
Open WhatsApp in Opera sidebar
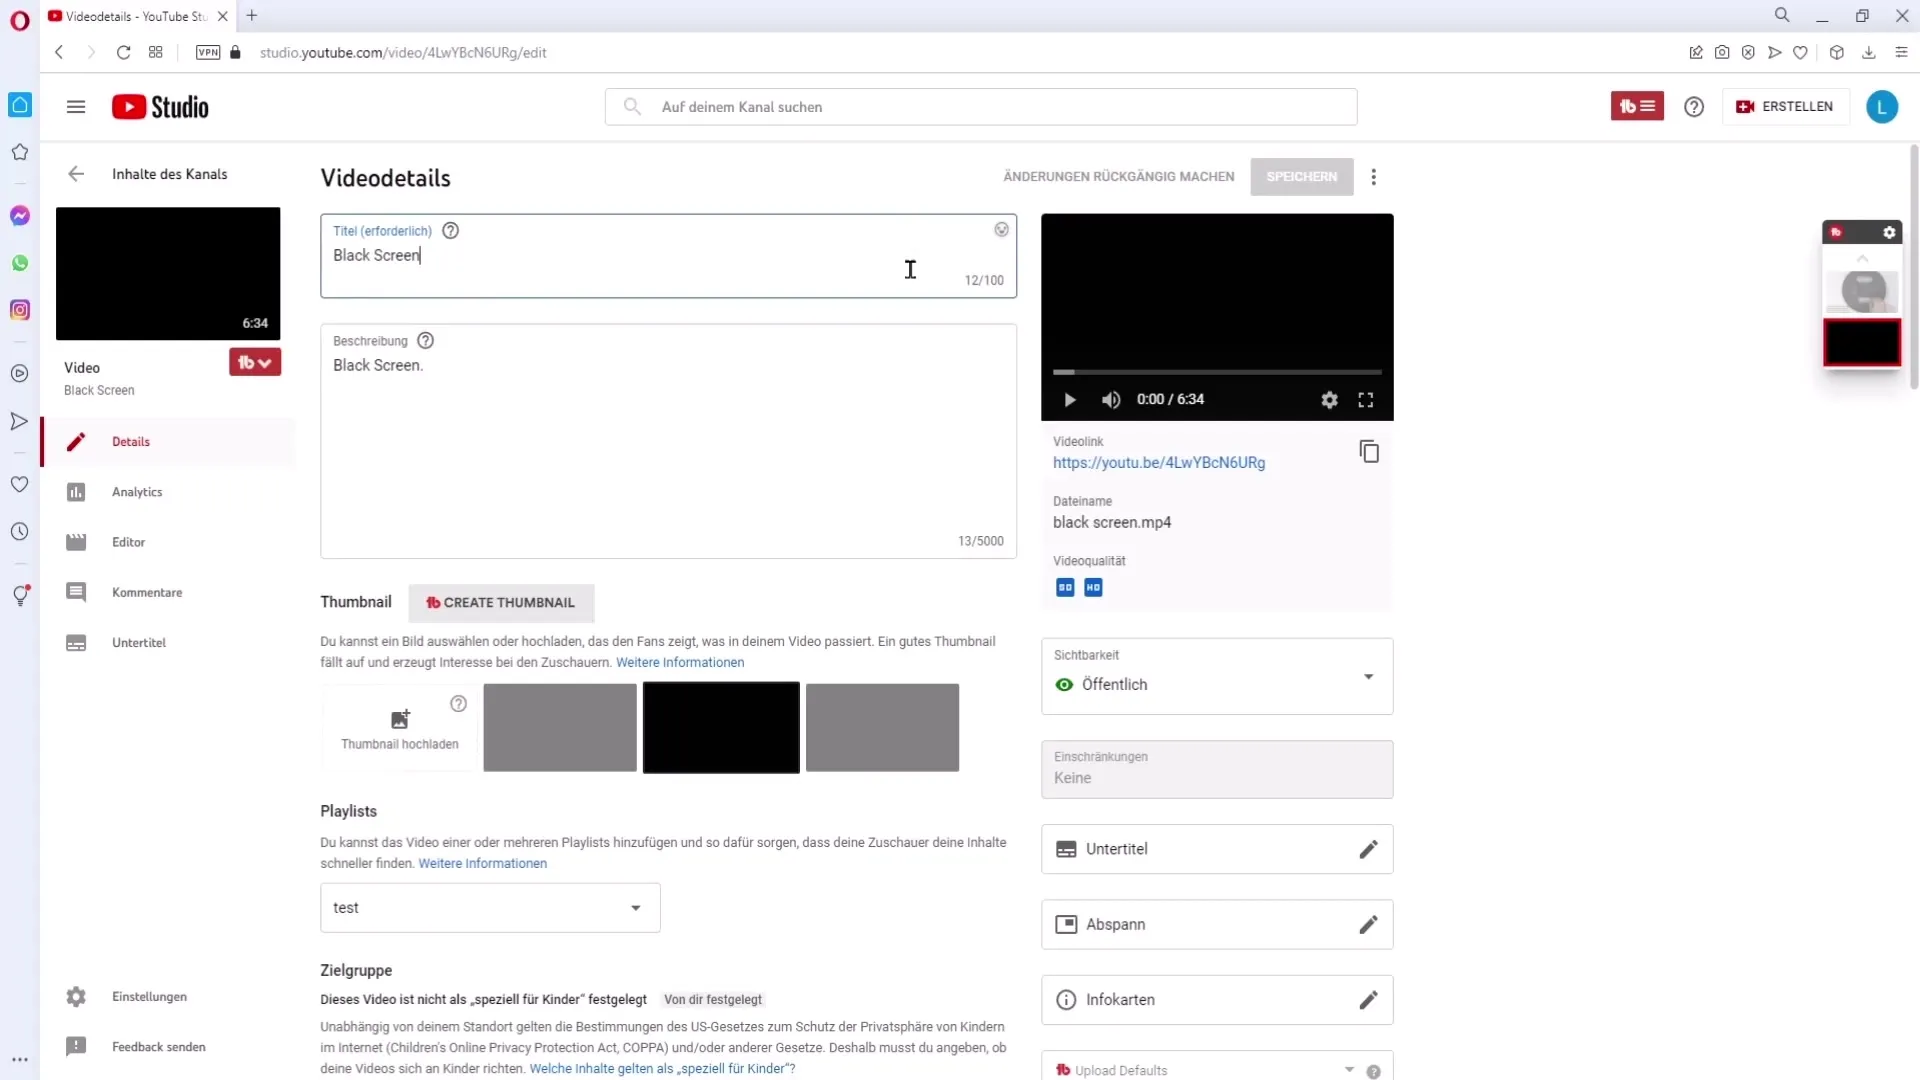pos(20,263)
